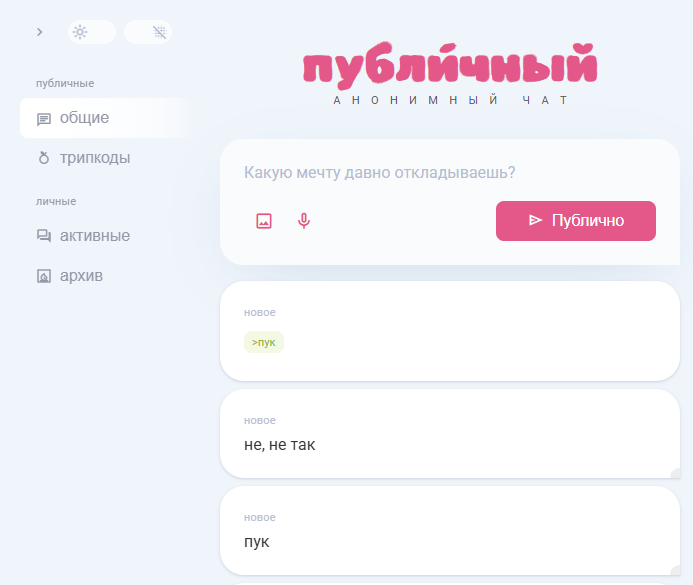693x585 pixels.
Task: Record voice message with the microphone icon
Action: pos(304,220)
